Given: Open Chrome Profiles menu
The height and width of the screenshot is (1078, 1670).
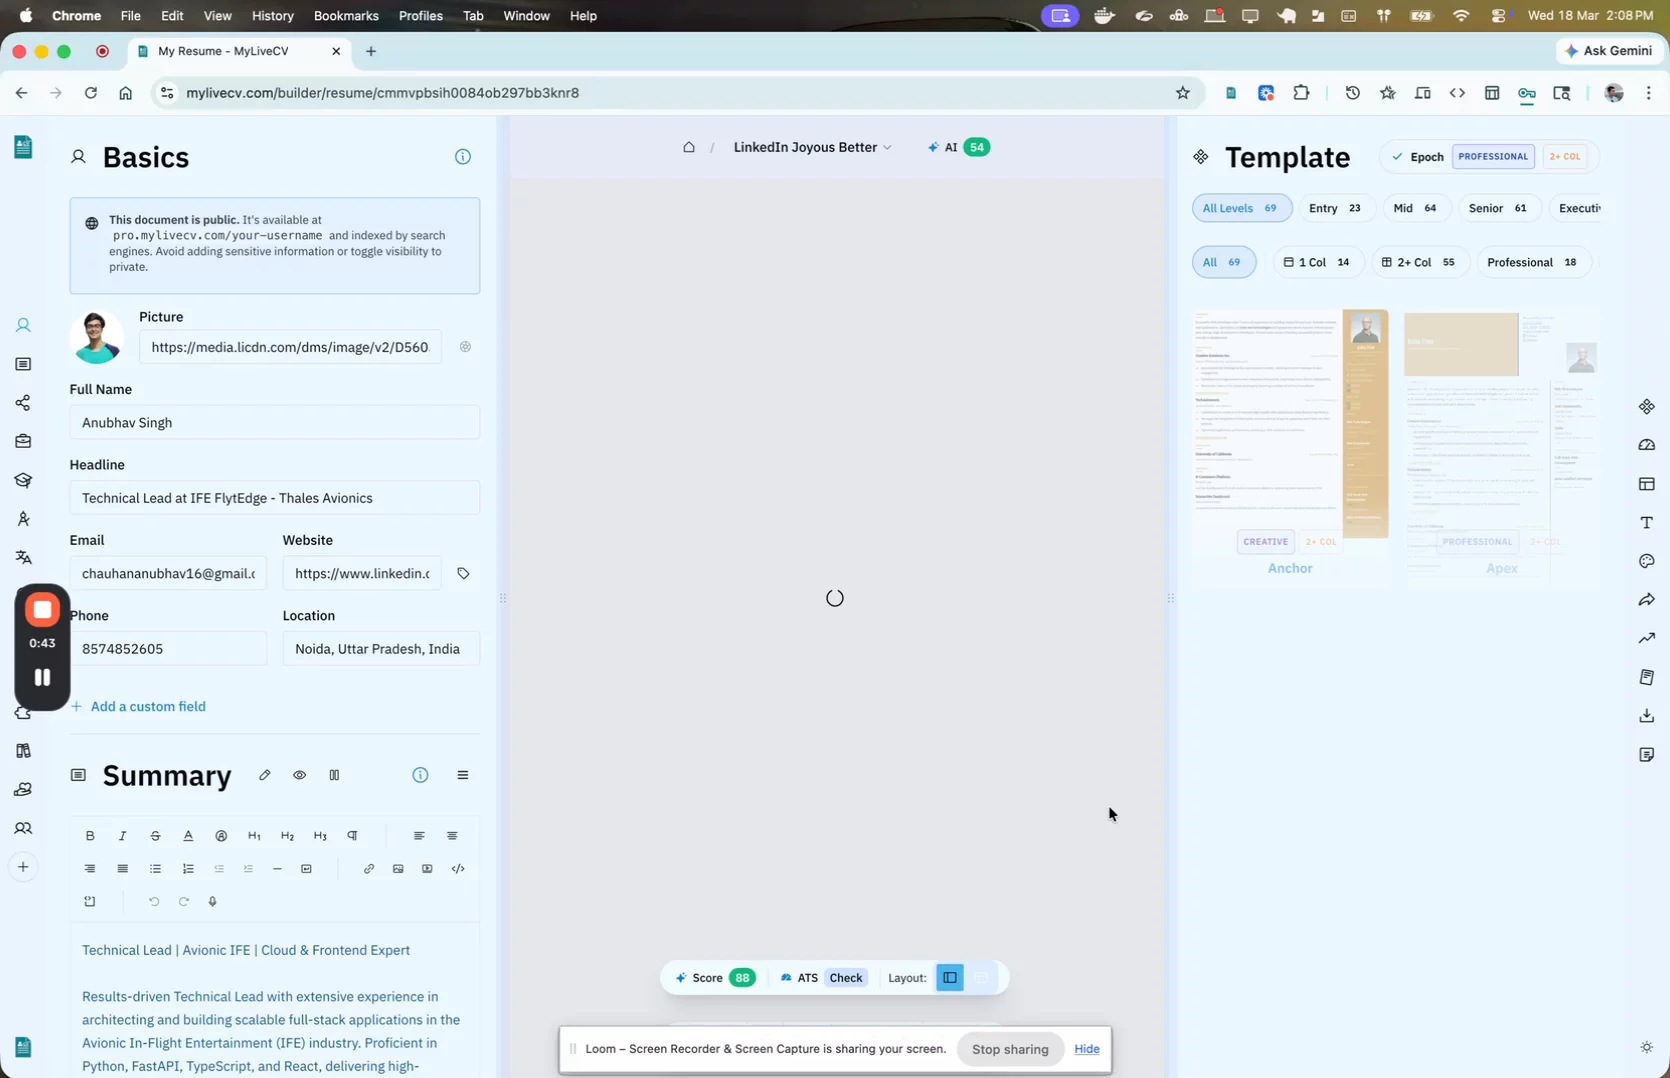Looking at the screenshot, I should point(420,16).
